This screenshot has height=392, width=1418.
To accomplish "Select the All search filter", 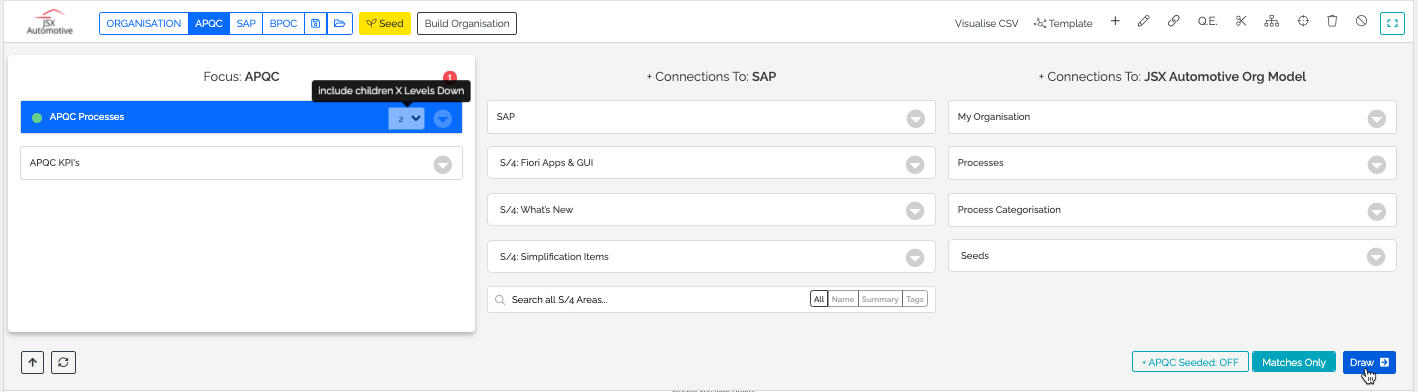I will click(x=819, y=299).
